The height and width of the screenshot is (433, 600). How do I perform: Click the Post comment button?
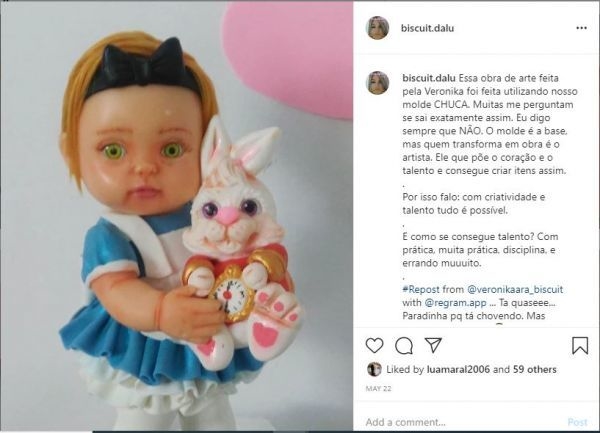coord(577,422)
